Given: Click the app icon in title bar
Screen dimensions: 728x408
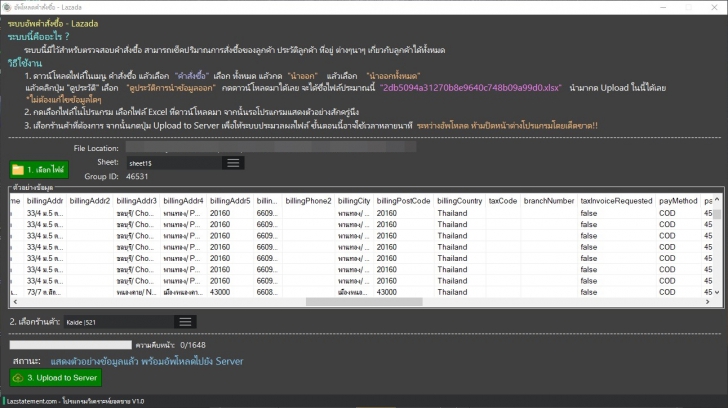Looking at the screenshot, I should (6, 7).
